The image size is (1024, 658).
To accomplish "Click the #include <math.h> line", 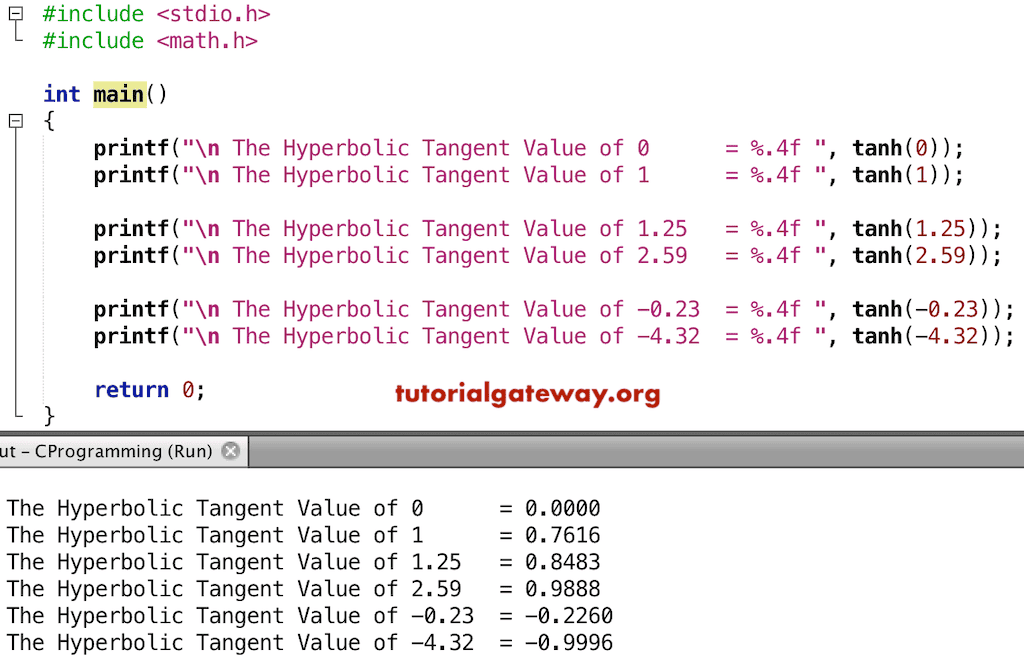I will tap(150, 41).
